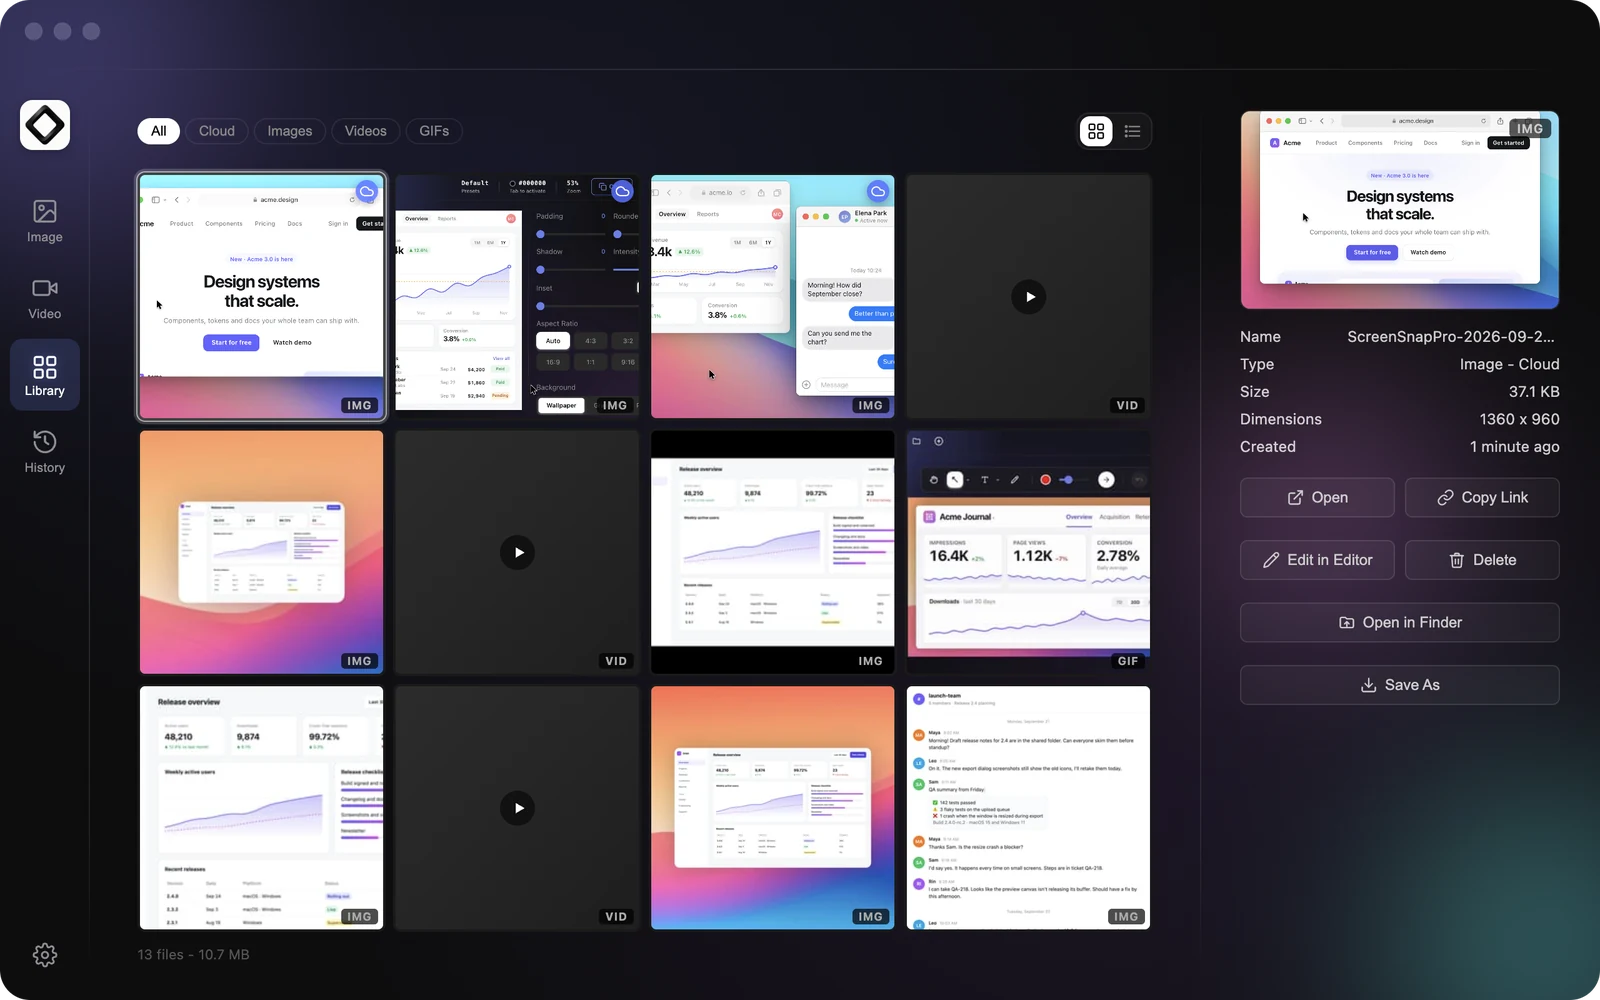This screenshot has width=1600, height=1000.
Task: Click Edit in Editor button
Action: tap(1317, 560)
